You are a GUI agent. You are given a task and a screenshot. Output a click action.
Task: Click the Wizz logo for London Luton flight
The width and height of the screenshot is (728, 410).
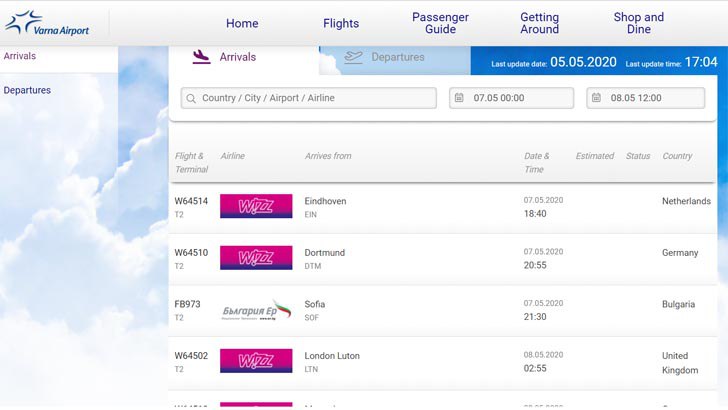click(x=256, y=361)
